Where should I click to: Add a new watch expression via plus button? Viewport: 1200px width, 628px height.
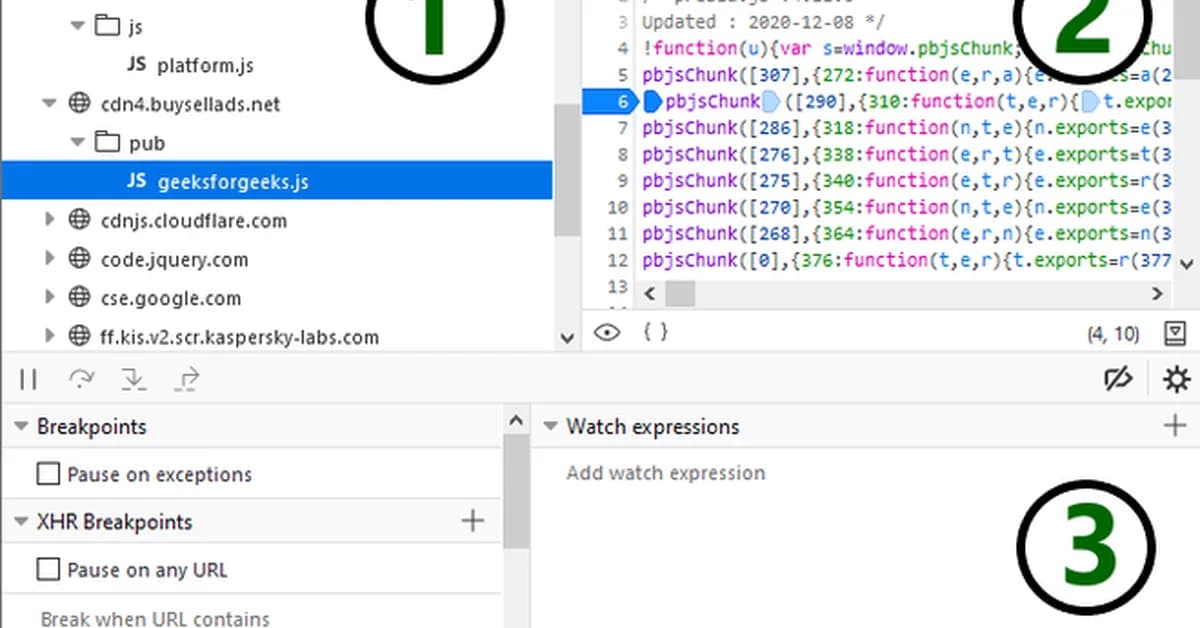1174,425
